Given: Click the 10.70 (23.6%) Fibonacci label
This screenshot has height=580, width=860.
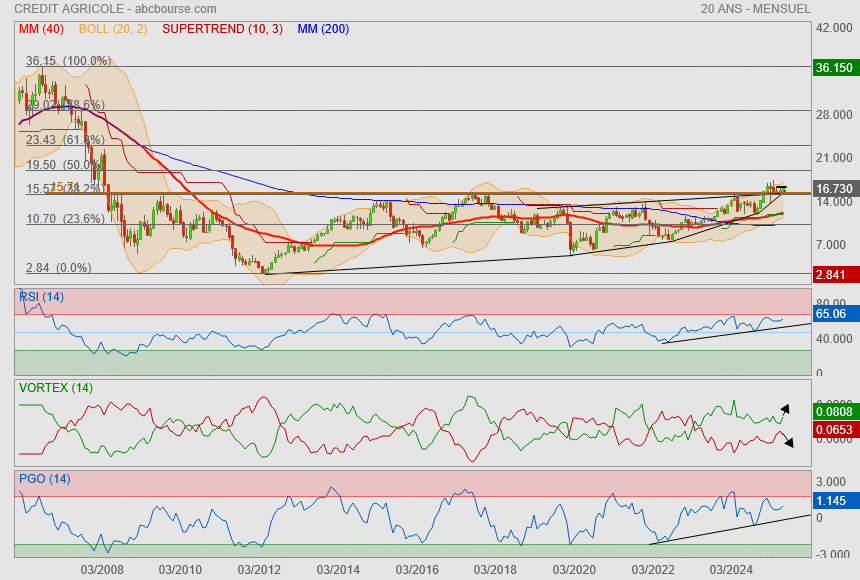Looking at the screenshot, I should click(65, 219).
